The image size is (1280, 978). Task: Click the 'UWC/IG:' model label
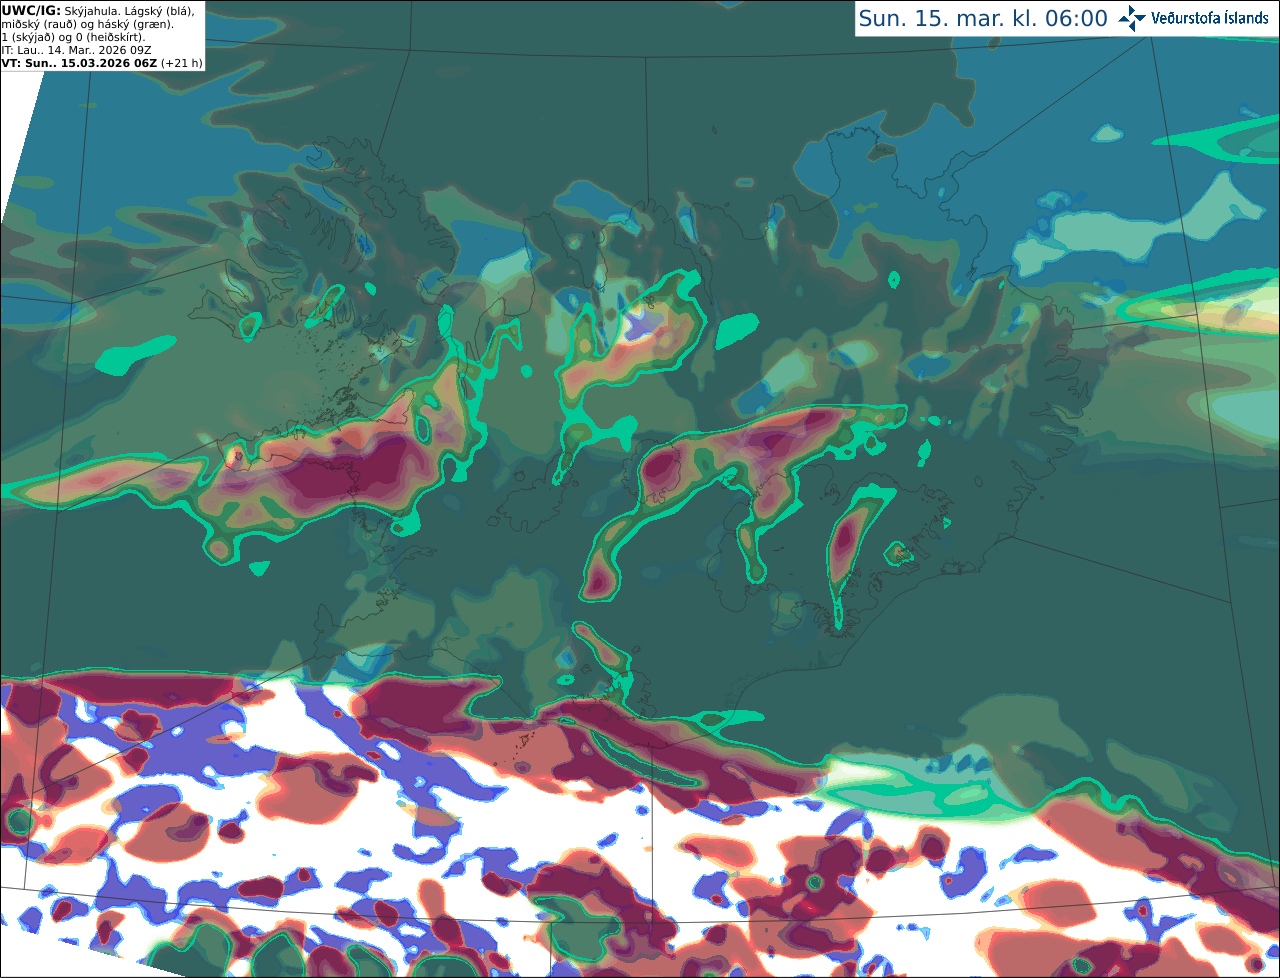click(x=31, y=10)
